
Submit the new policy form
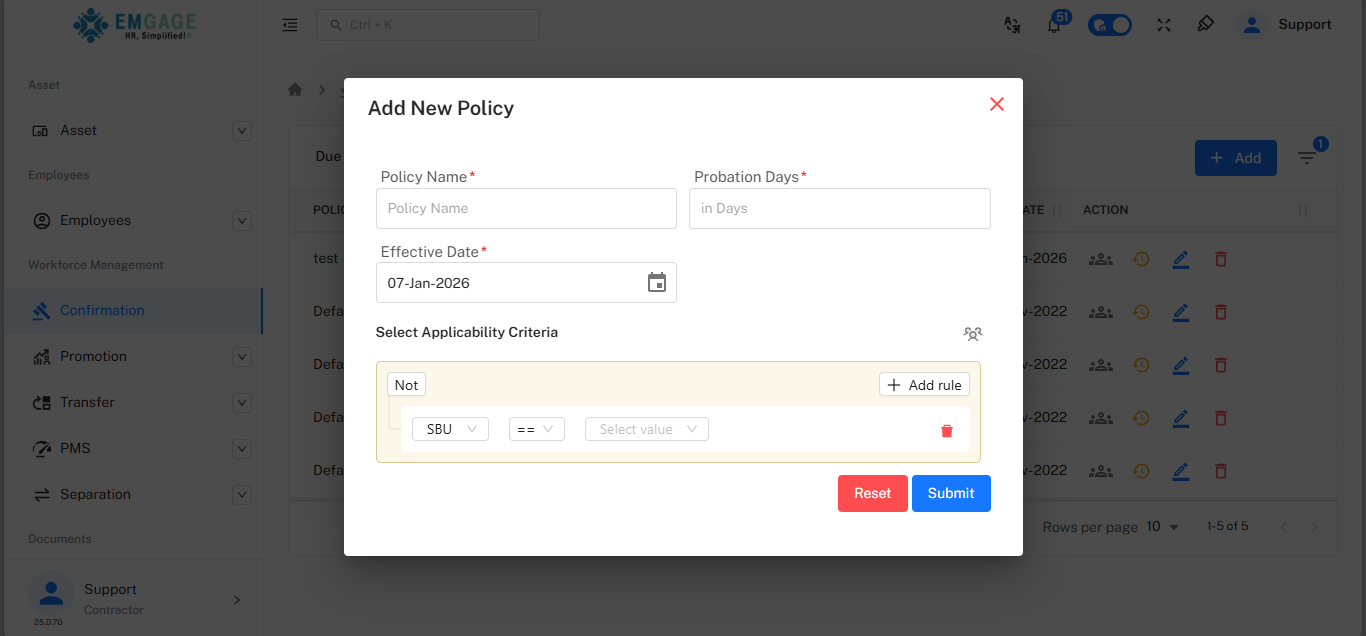tap(951, 493)
